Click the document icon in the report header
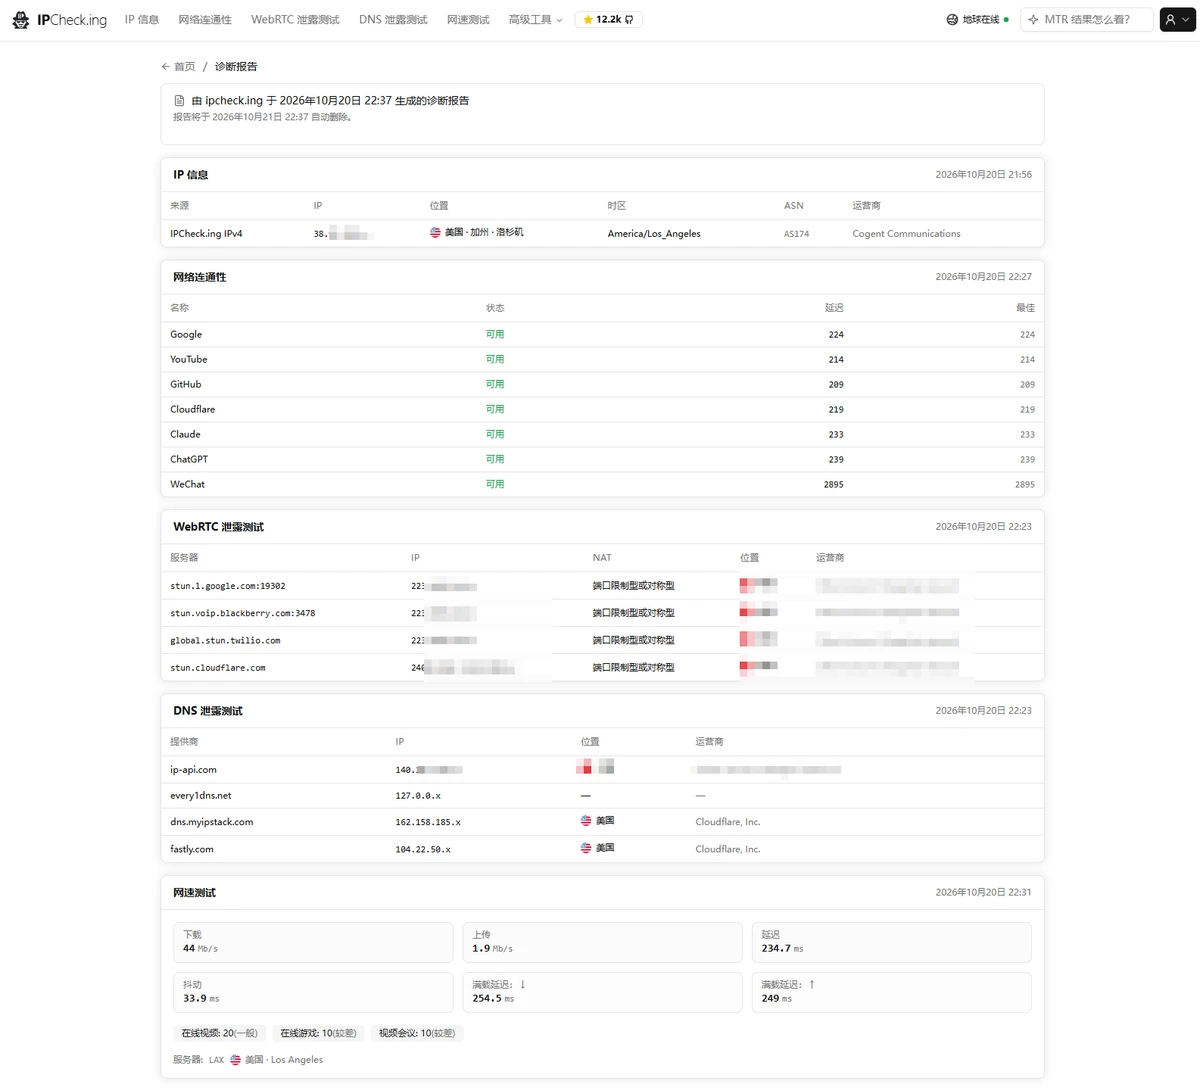This screenshot has width=1200, height=1090. click(180, 101)
